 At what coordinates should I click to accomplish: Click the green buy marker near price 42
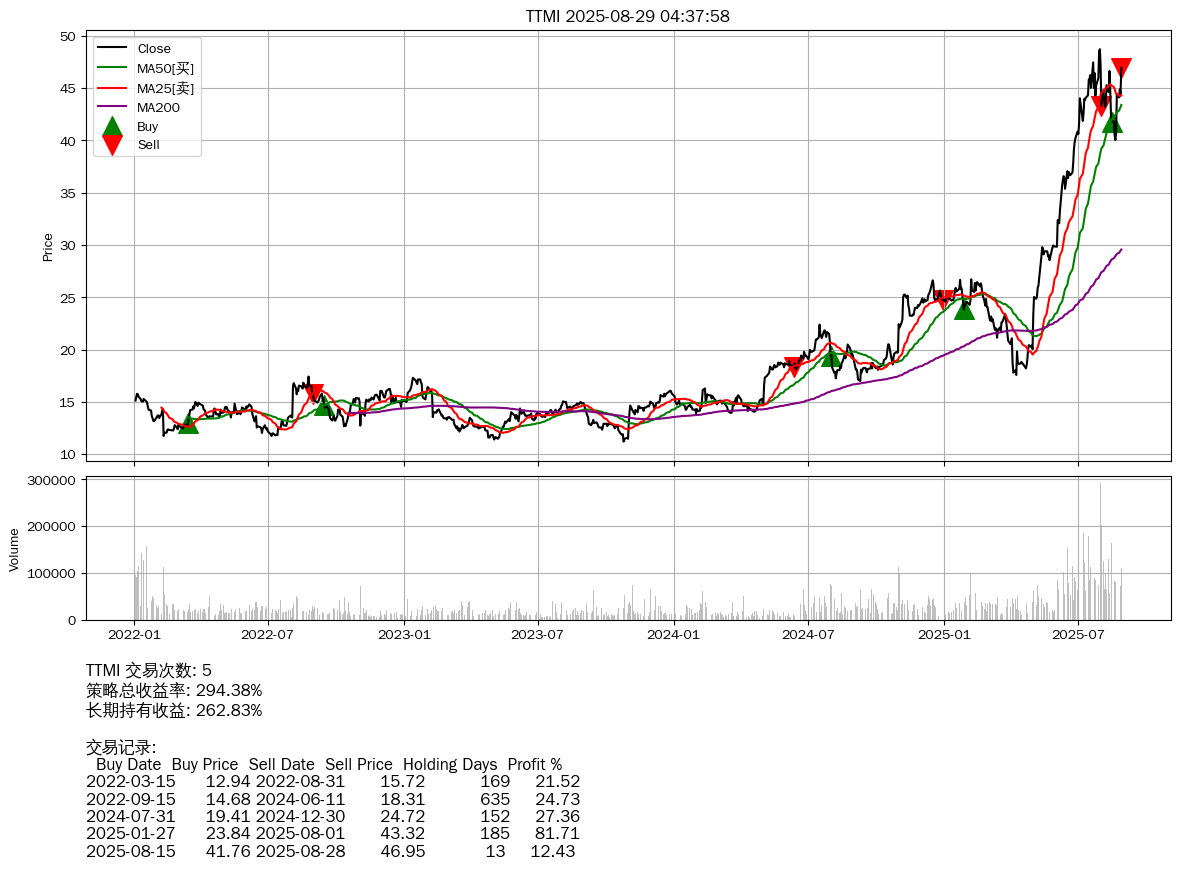click(1112, 122)
